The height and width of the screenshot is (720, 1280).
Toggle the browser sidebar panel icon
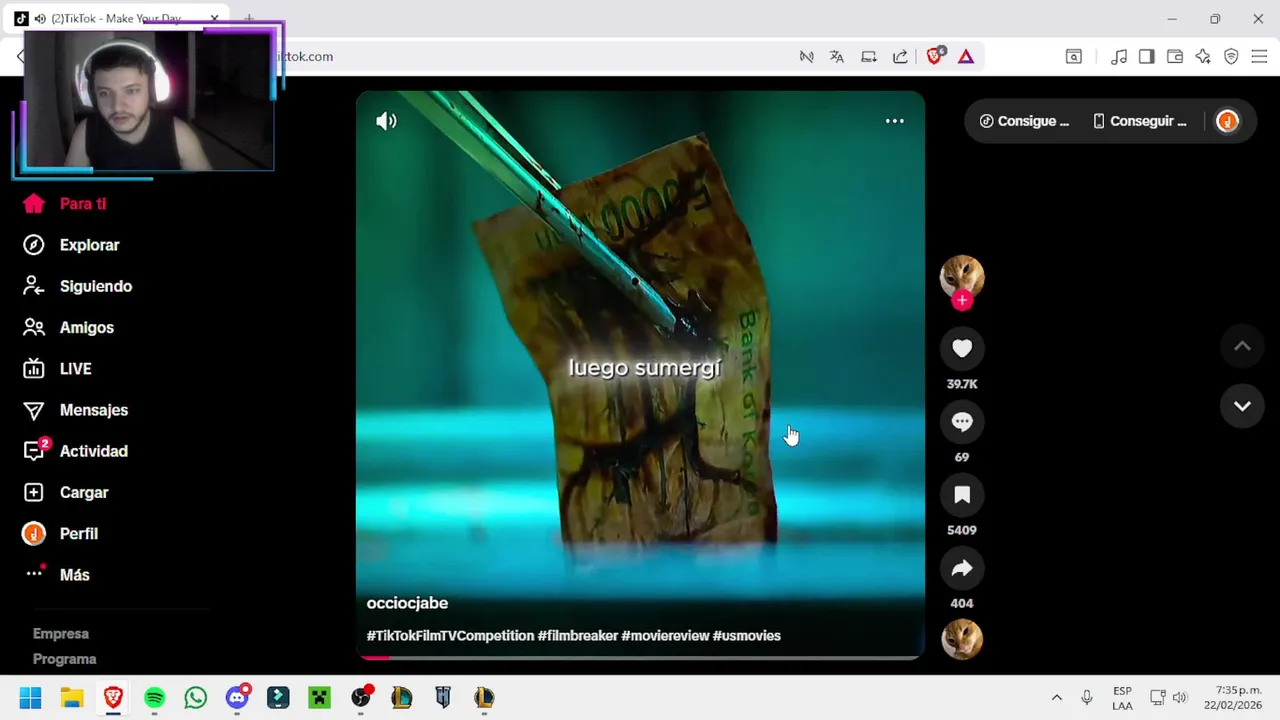1147,57
